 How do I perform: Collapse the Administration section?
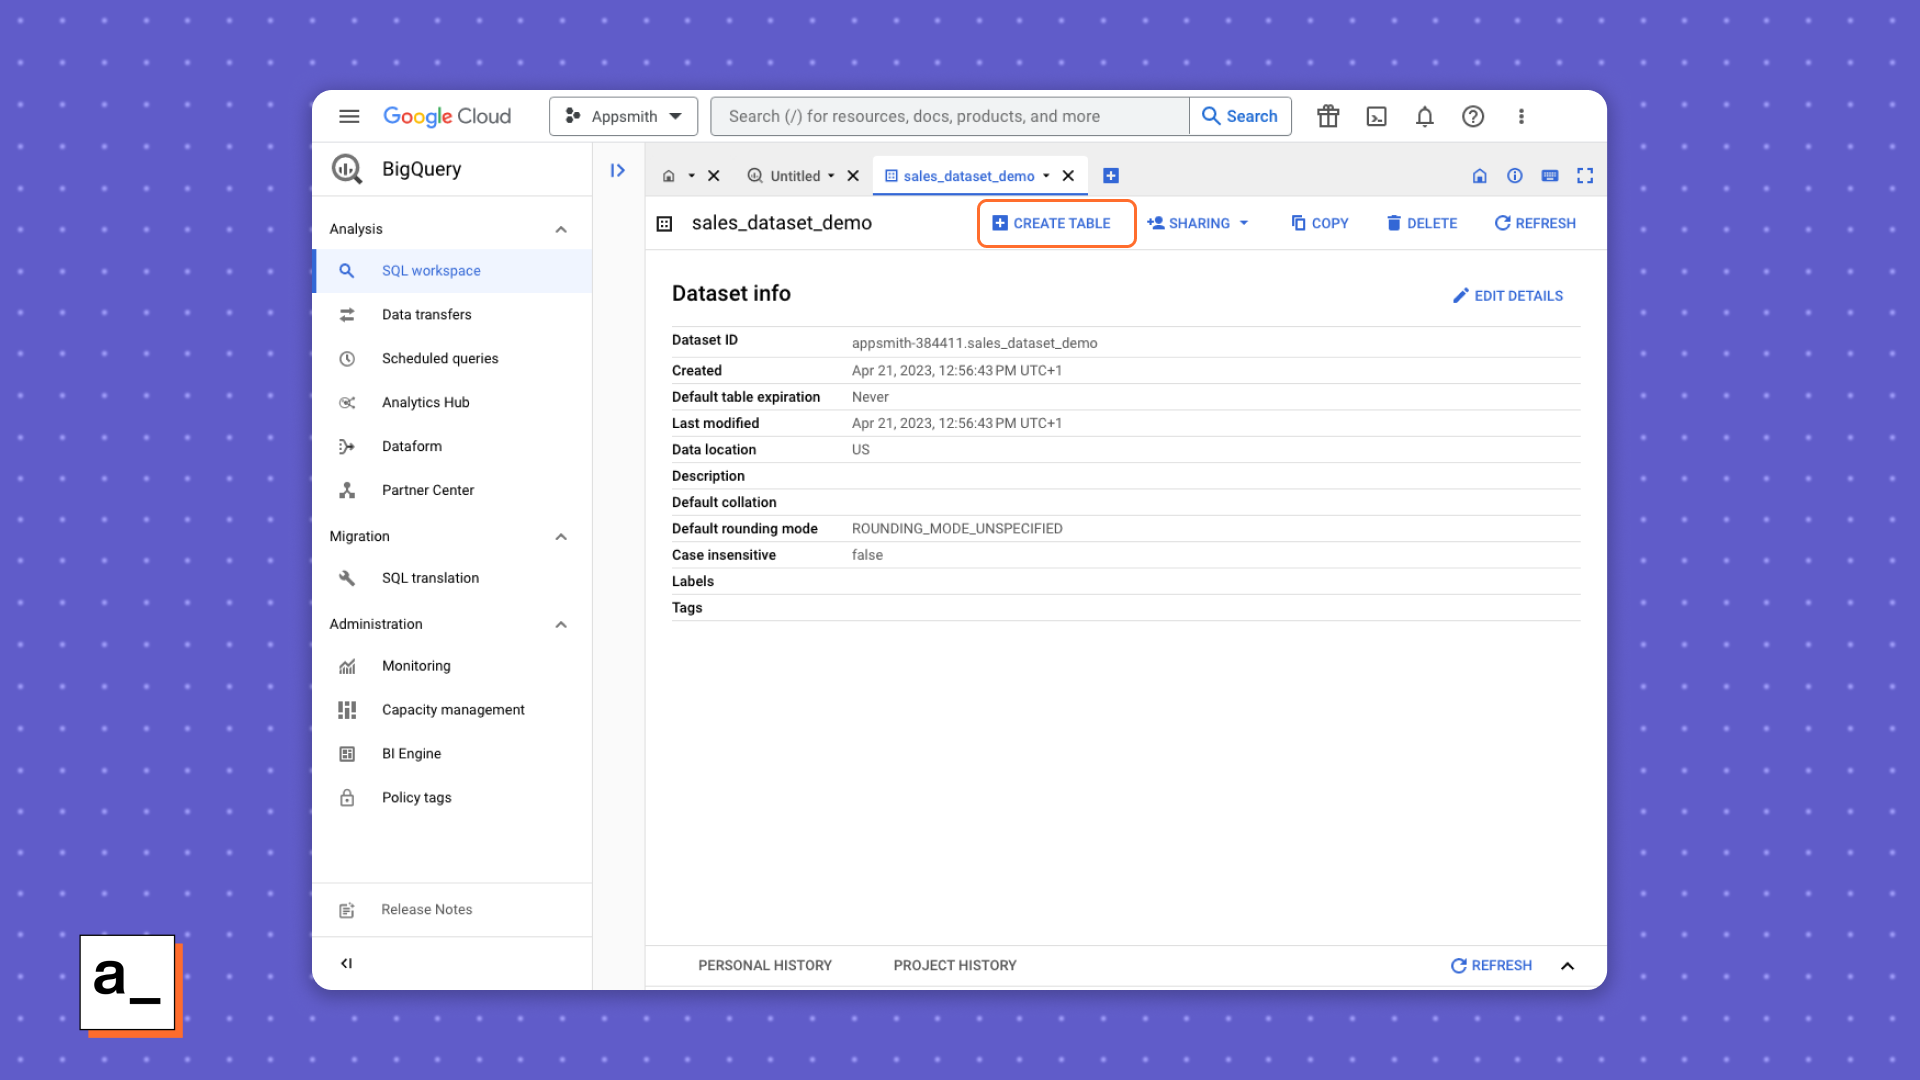561,625
